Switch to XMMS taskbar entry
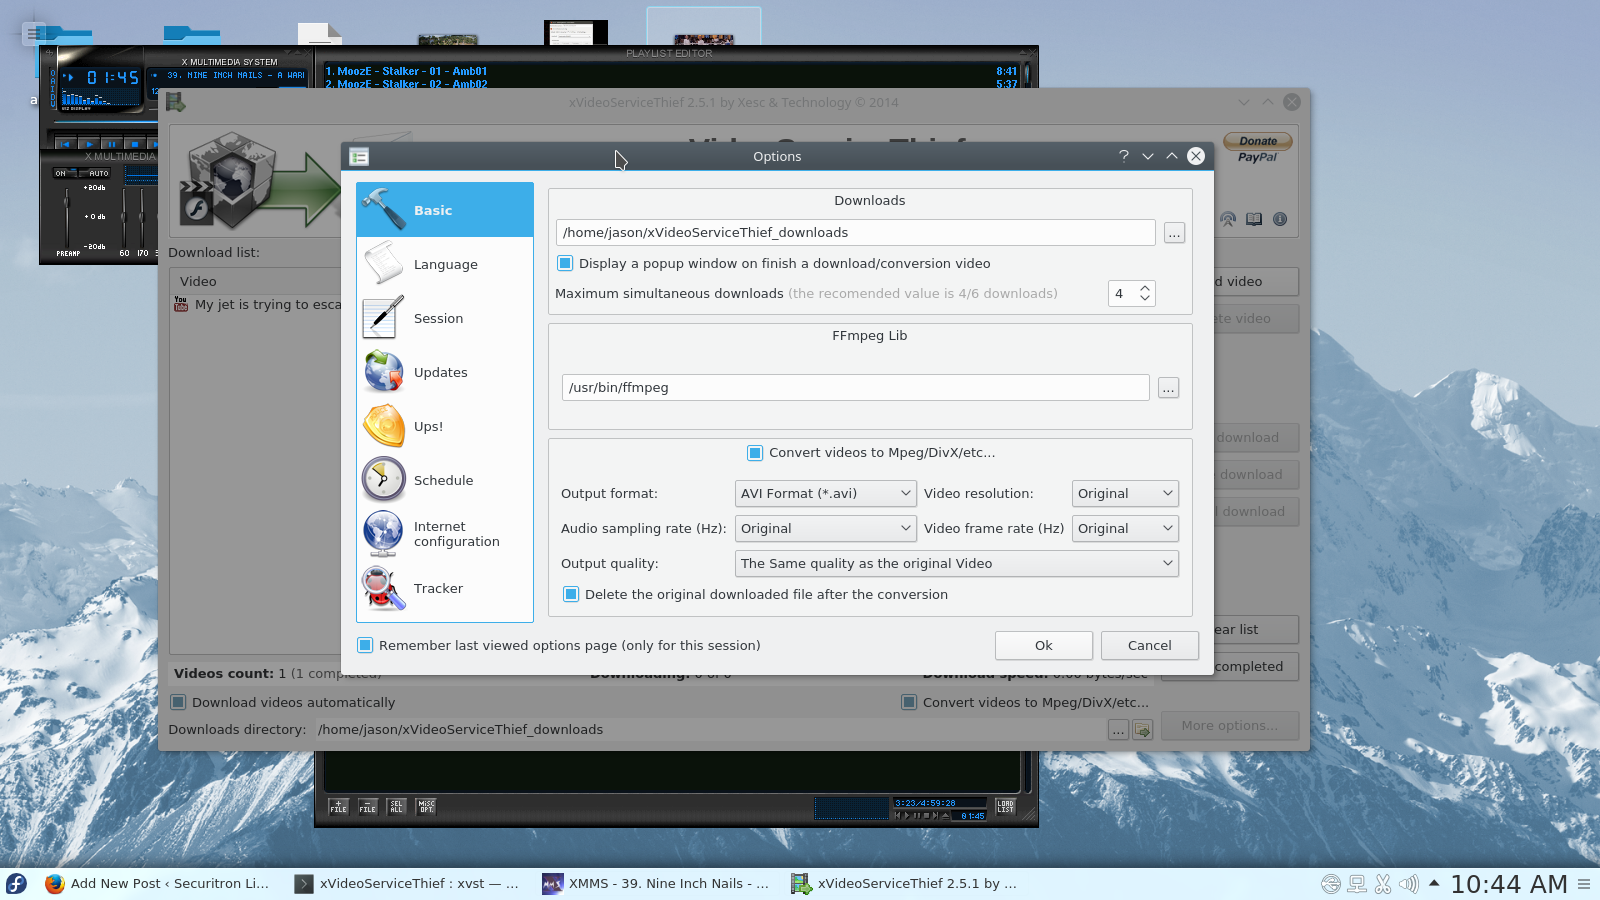 coord(658,883)
